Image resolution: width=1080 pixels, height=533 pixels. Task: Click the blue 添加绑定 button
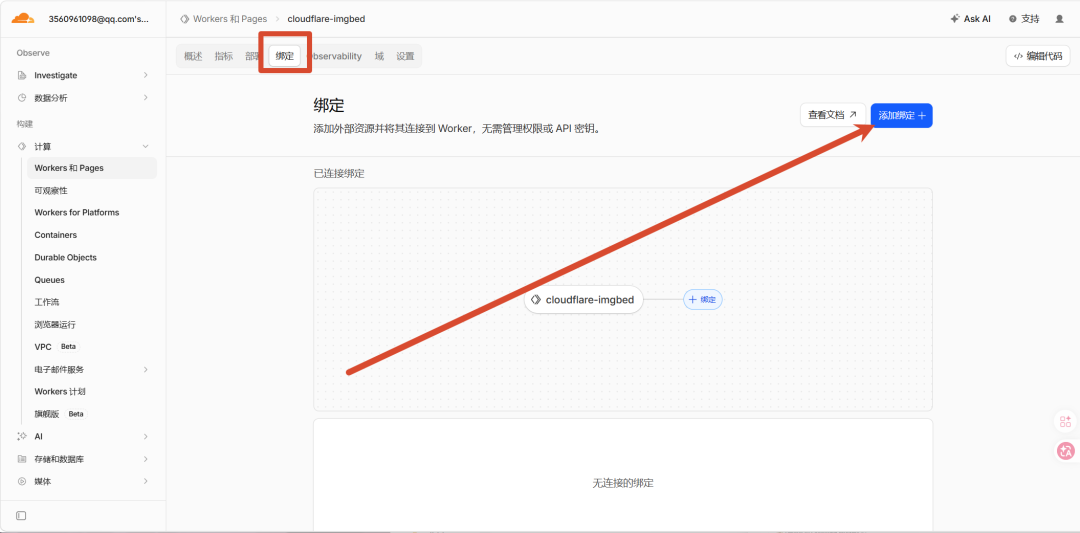coord(902,115)
